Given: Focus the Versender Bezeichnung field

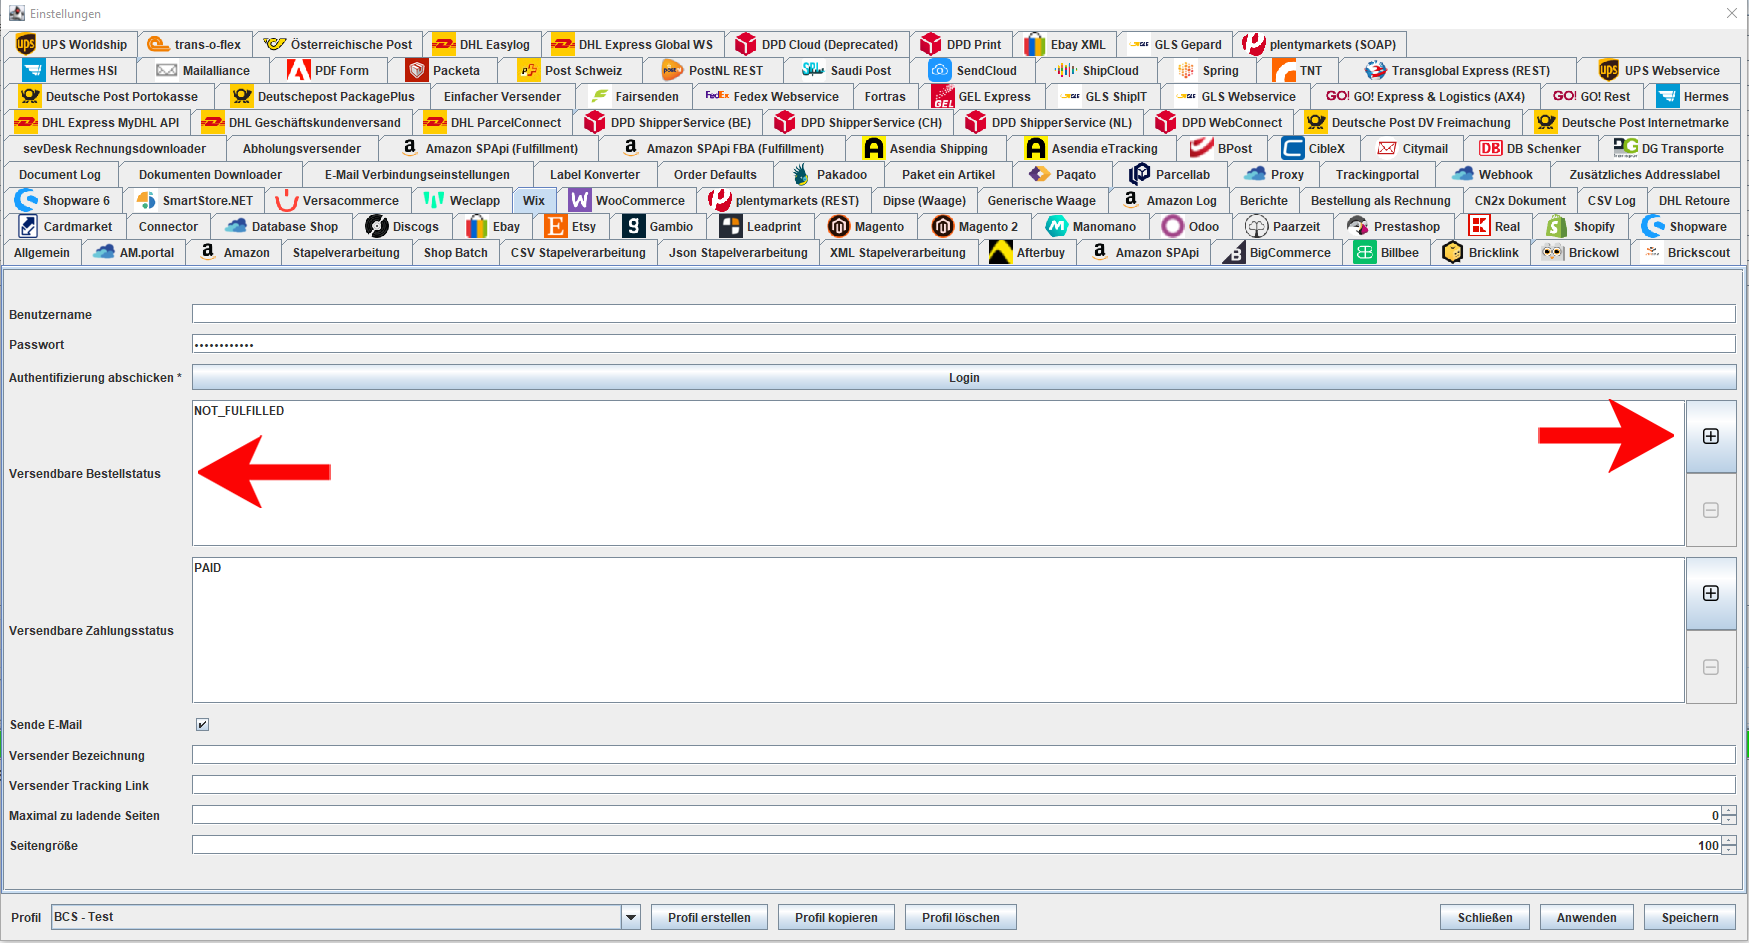Looking at the screenshot, I should 964,755.
